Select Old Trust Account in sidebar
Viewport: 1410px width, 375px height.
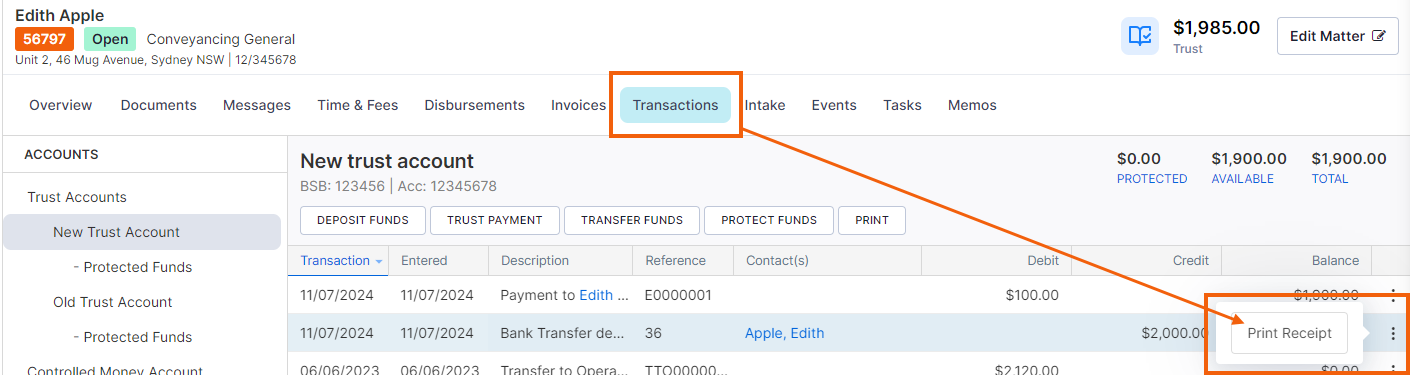[x=113, y=302]
